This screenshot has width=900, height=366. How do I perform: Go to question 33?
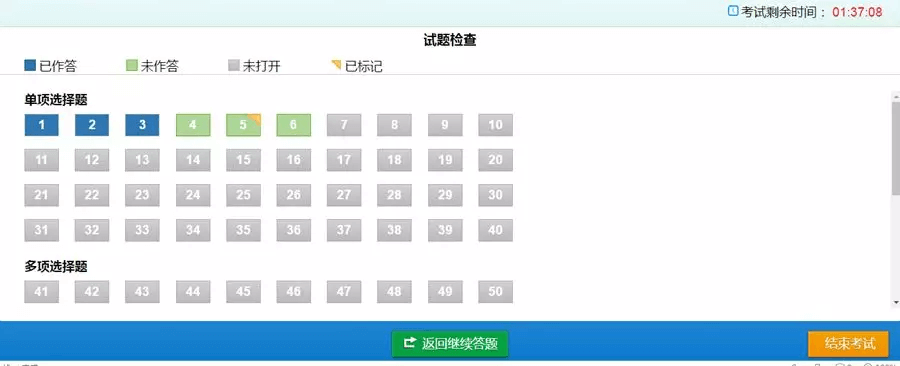(142, 230)
